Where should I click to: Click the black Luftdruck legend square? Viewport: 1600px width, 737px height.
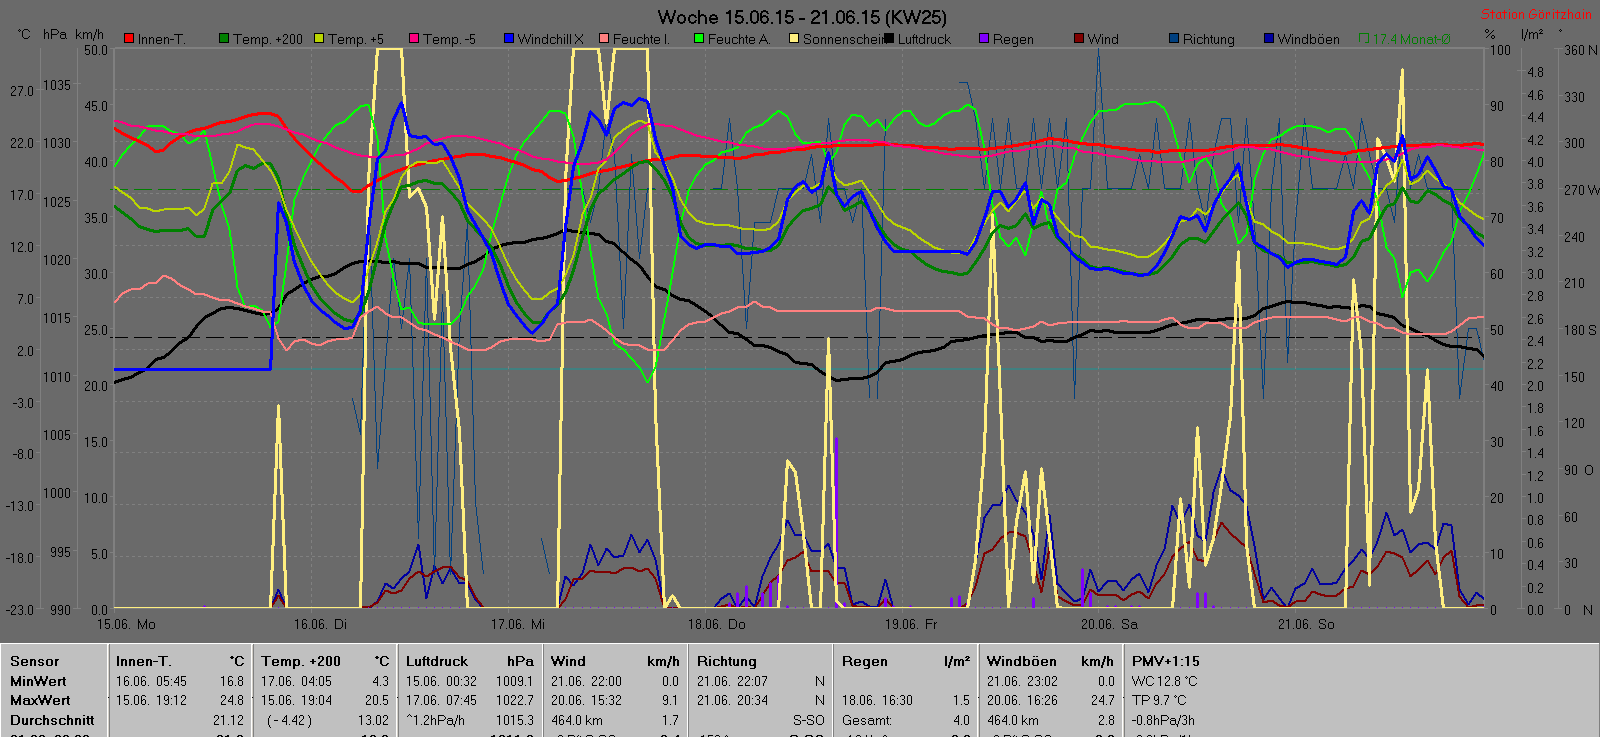(889, 39)
